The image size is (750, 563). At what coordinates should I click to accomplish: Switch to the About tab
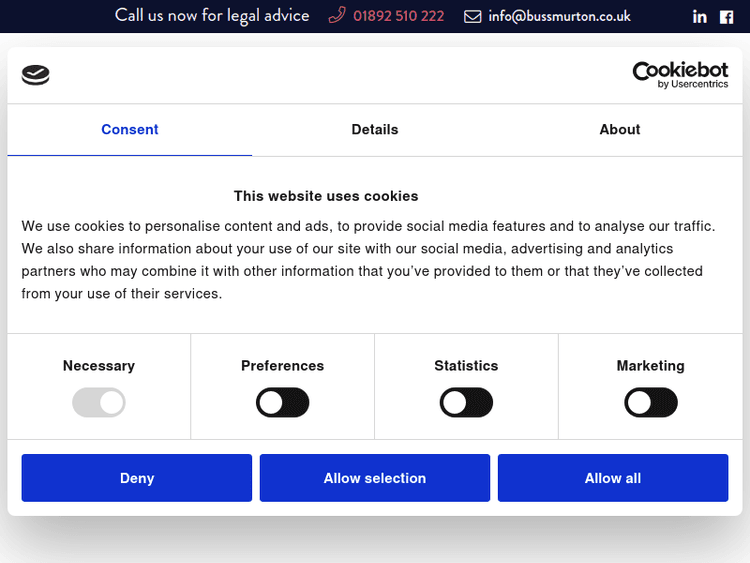tap(620, 130)
